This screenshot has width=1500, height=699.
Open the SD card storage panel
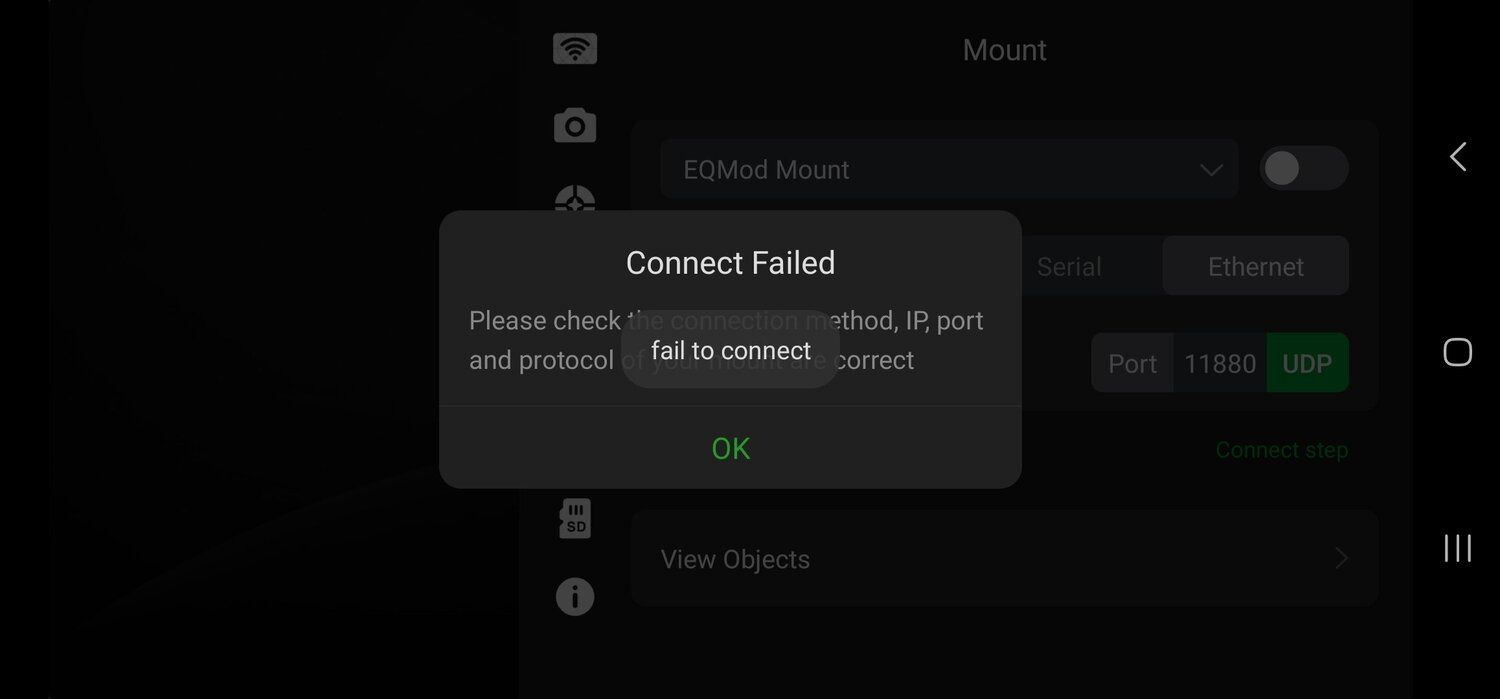tap(575, 518)
